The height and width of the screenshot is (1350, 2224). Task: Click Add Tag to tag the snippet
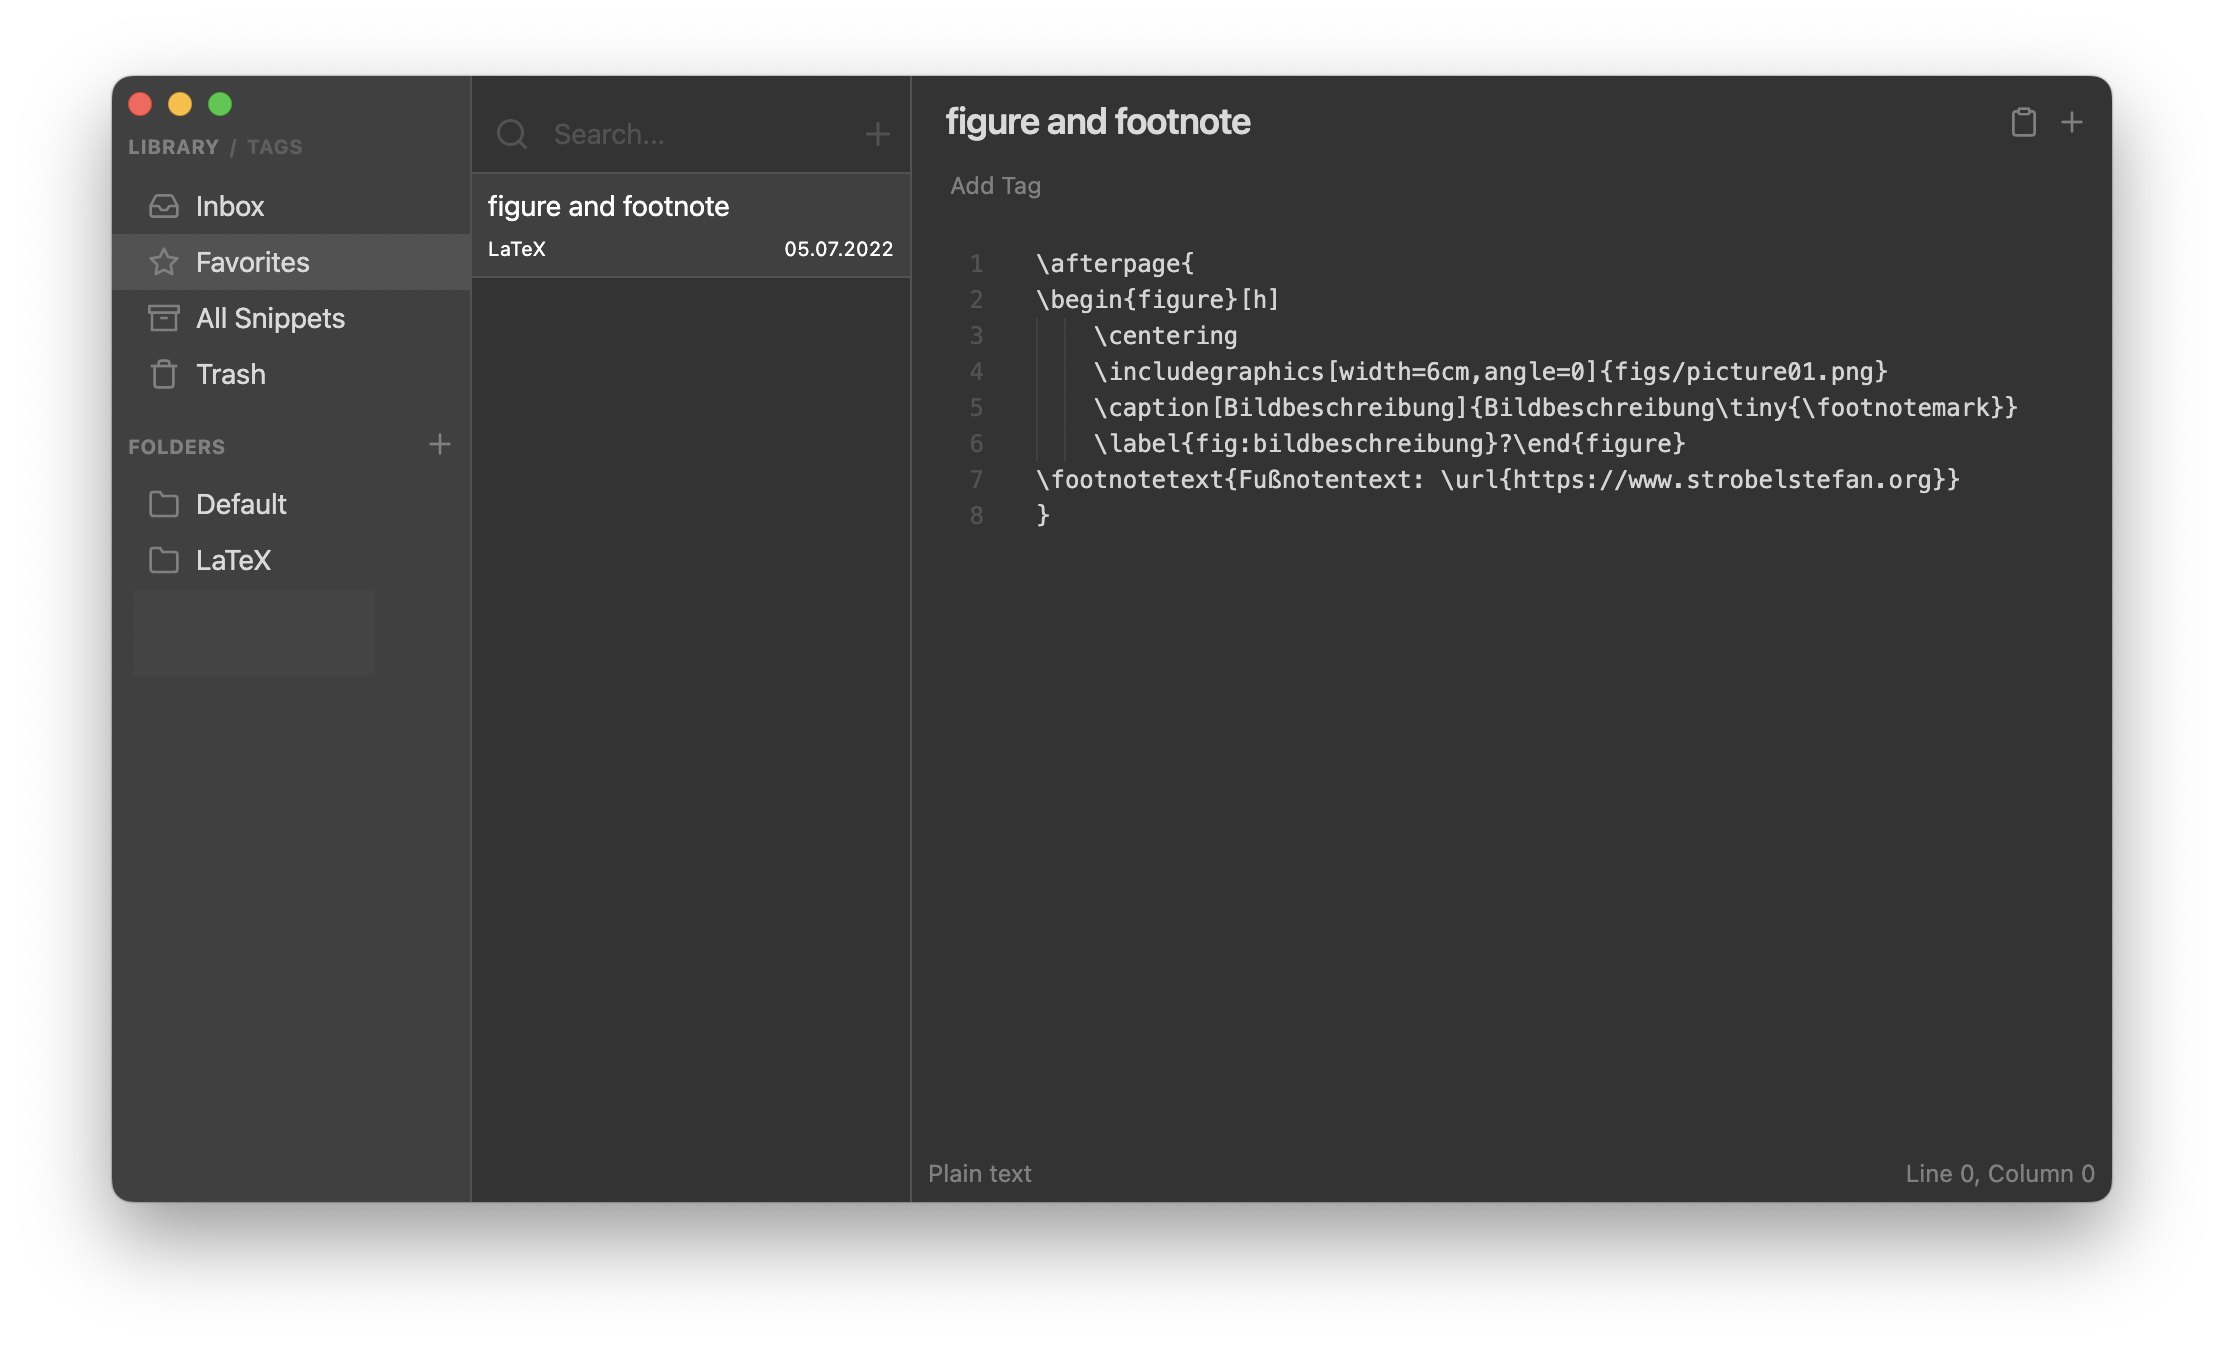coord(994,185)
